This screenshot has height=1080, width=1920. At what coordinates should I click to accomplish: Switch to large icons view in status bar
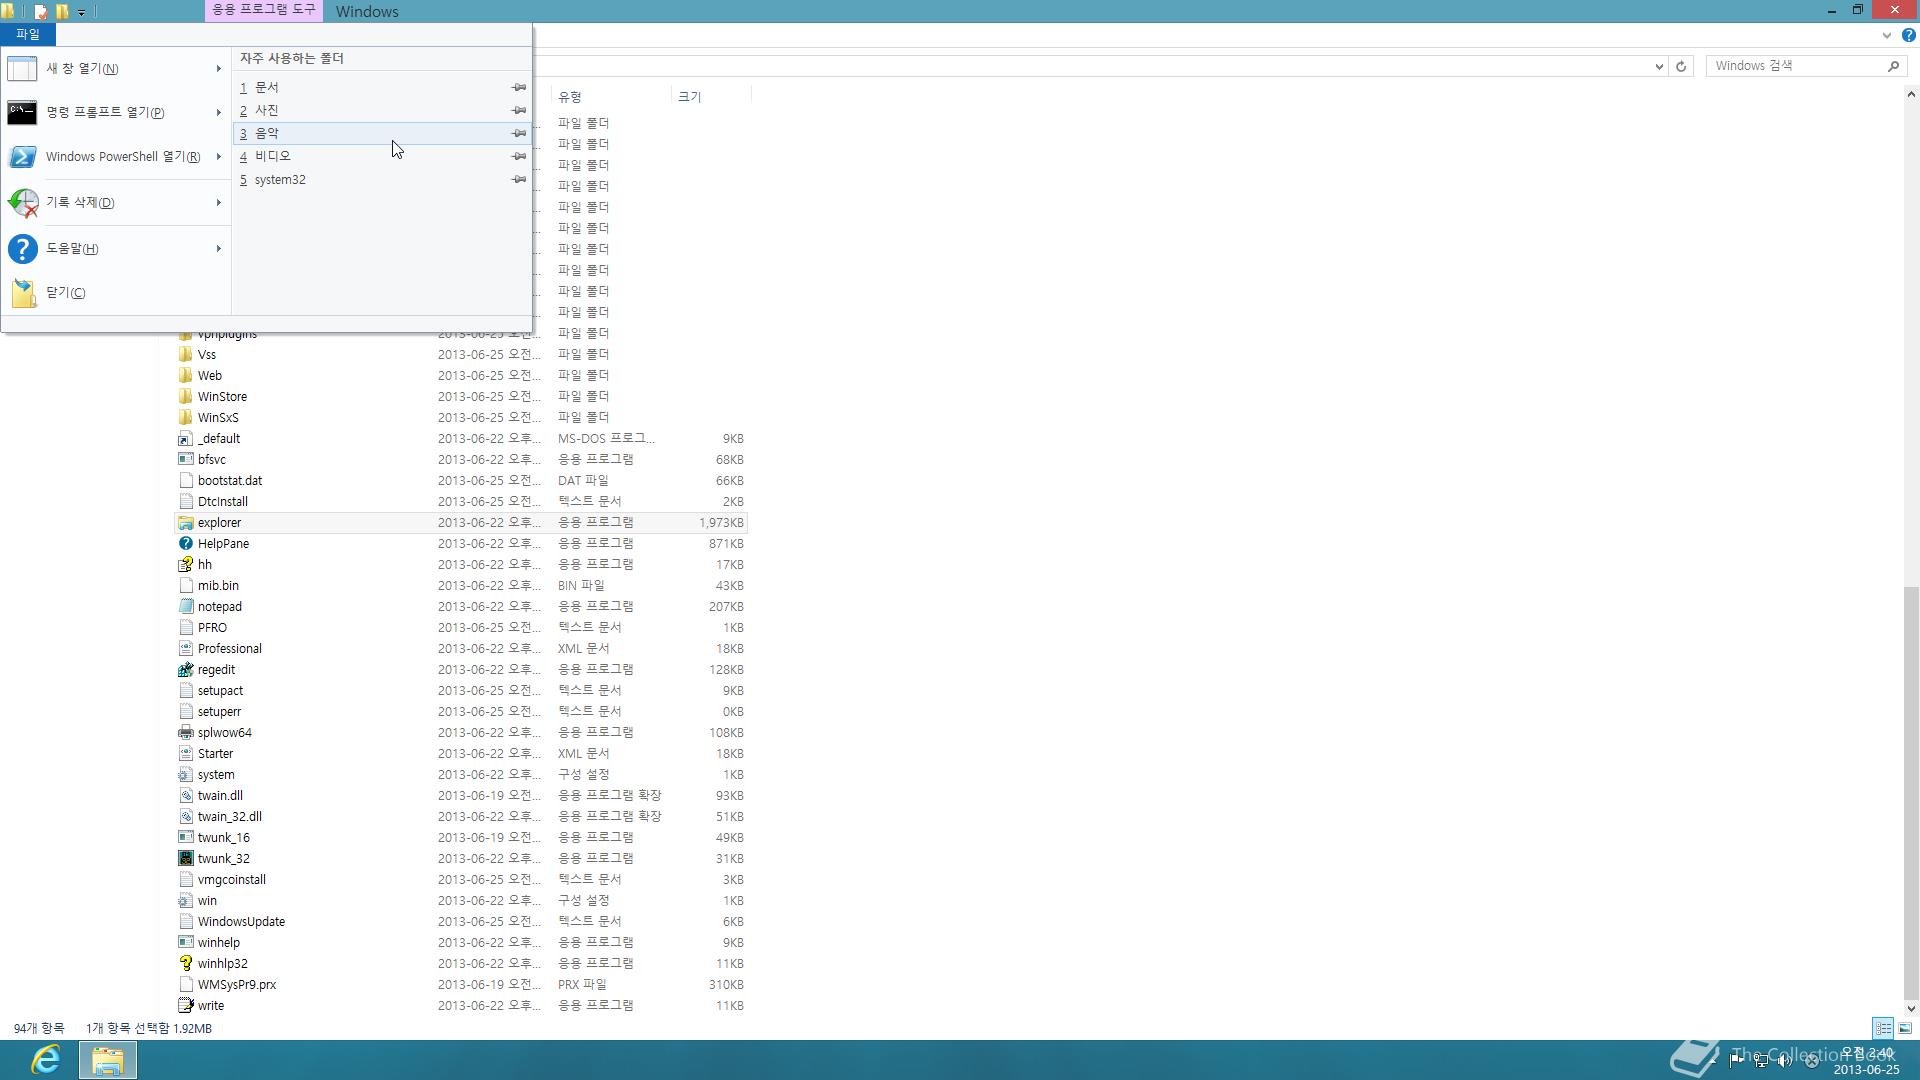pyautogui.click(x=1905, y=1028)
